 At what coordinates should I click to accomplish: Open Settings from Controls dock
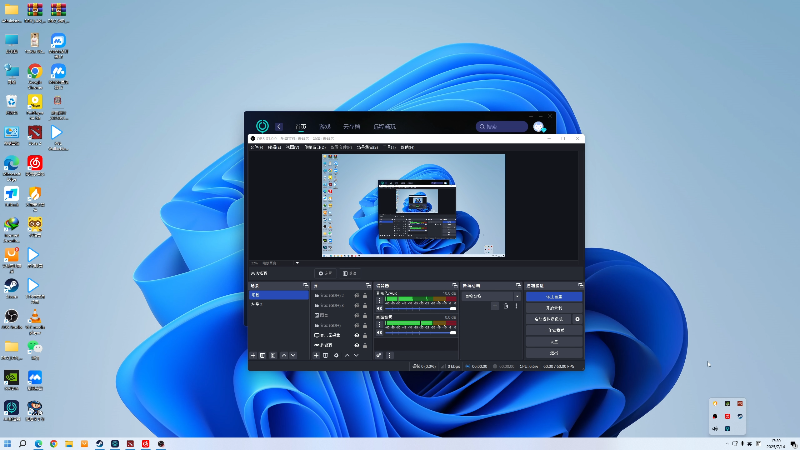pos(554,342)
